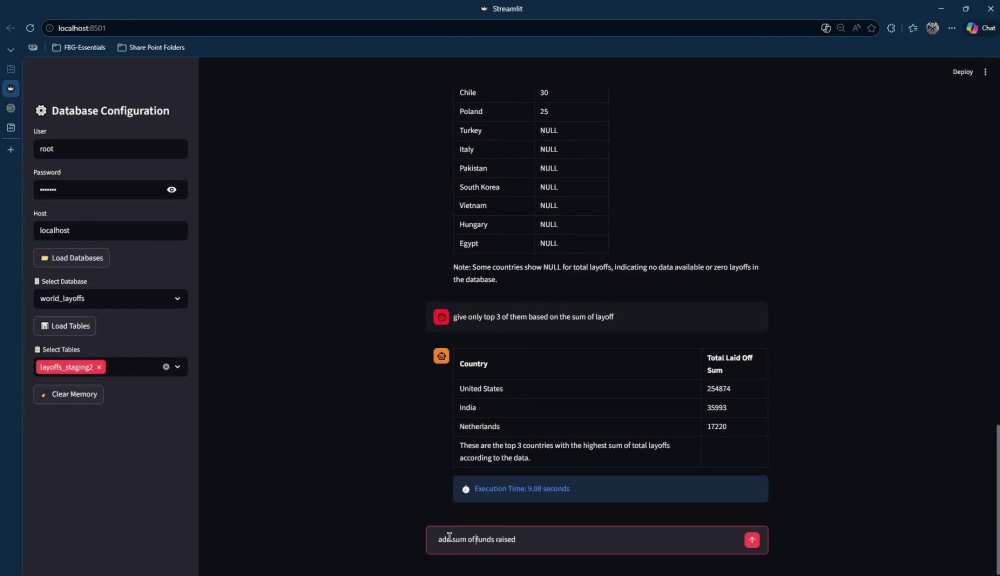Click the Deploy button

click(962, 72)
